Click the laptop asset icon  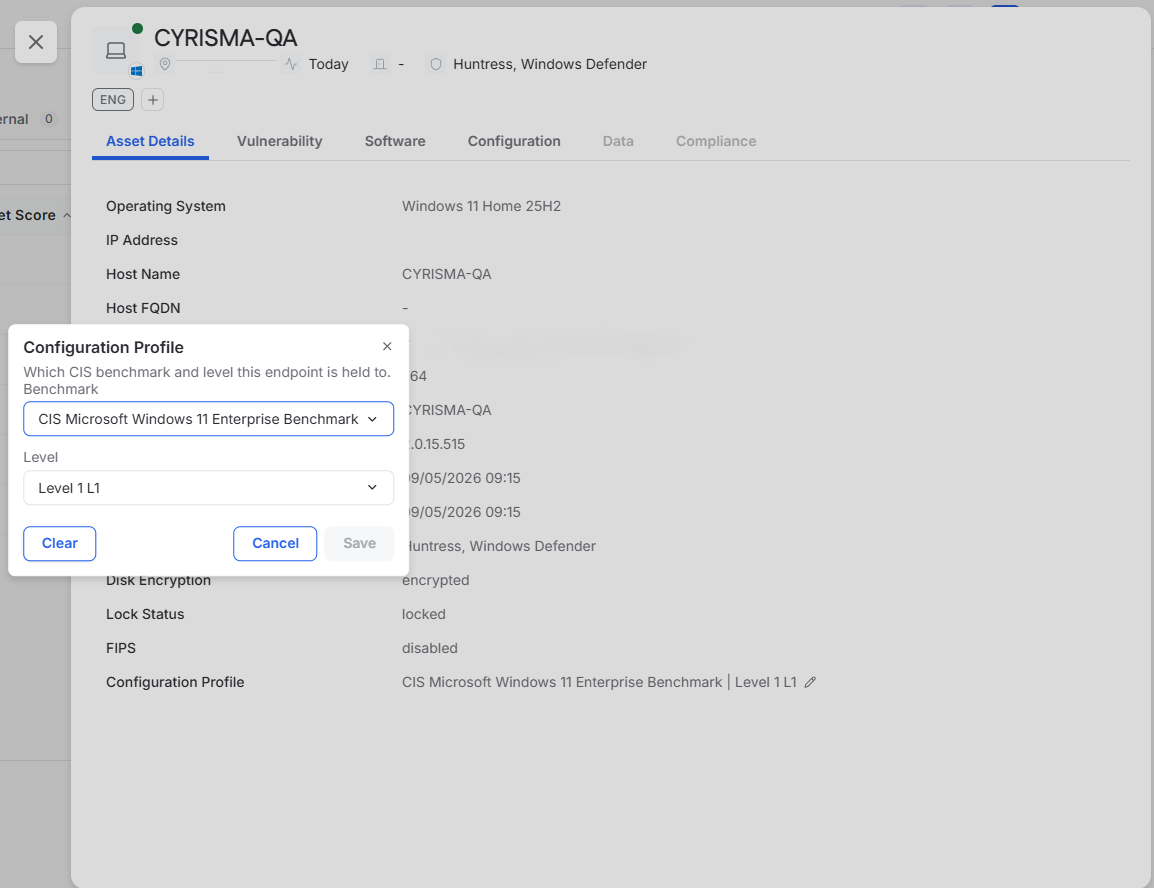coord(116,50)
